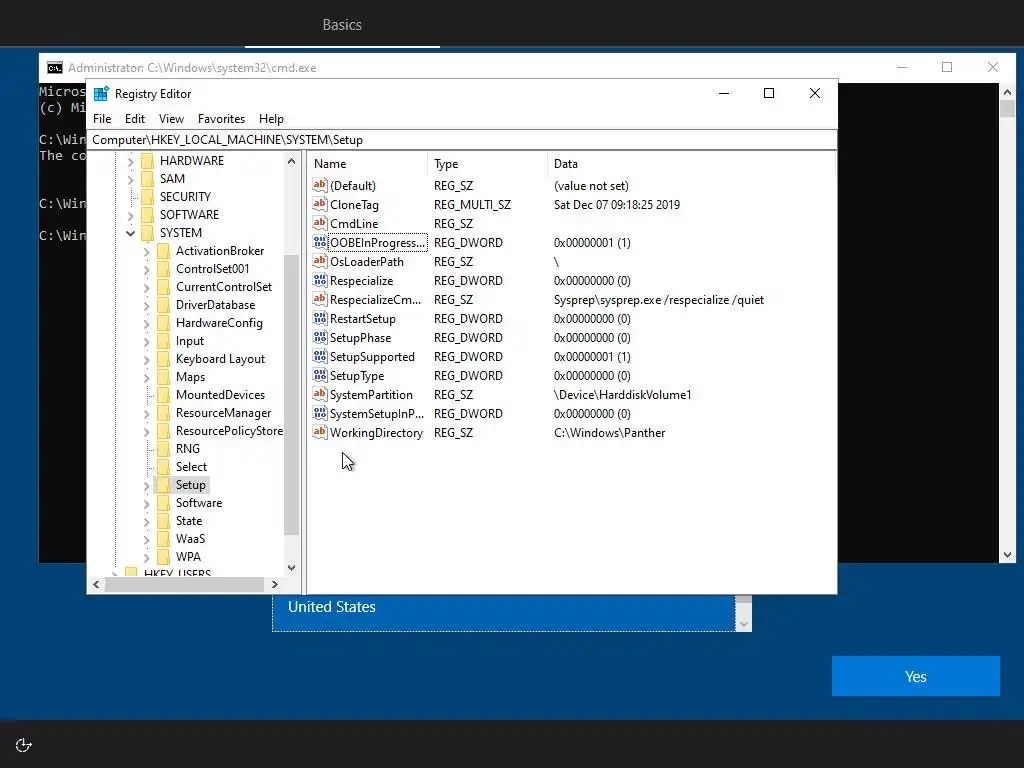Select the RespecializeCmdline value icon
Image resolution: width=1024 pixels, height=768 pixels.
[319, 299]
